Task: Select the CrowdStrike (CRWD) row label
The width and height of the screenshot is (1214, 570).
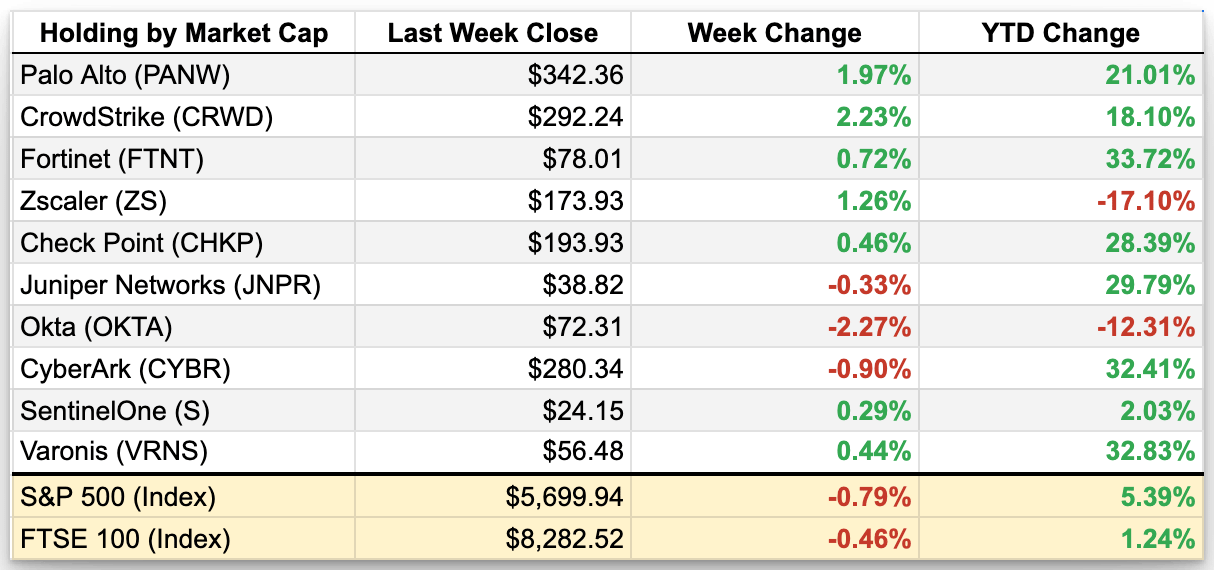Action: 146,117
